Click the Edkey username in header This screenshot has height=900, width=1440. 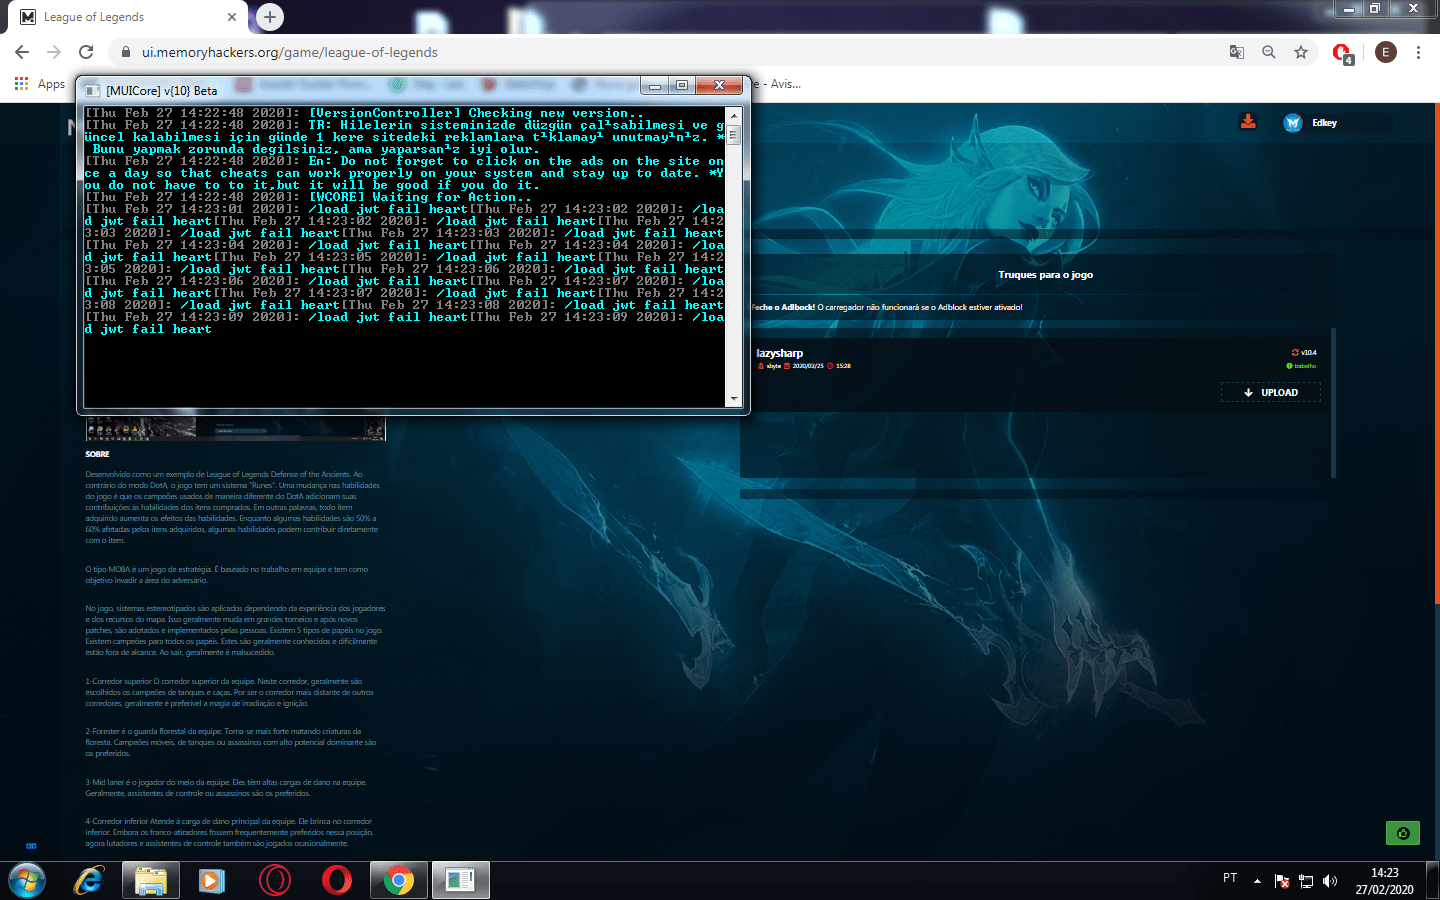[1325, 123]
